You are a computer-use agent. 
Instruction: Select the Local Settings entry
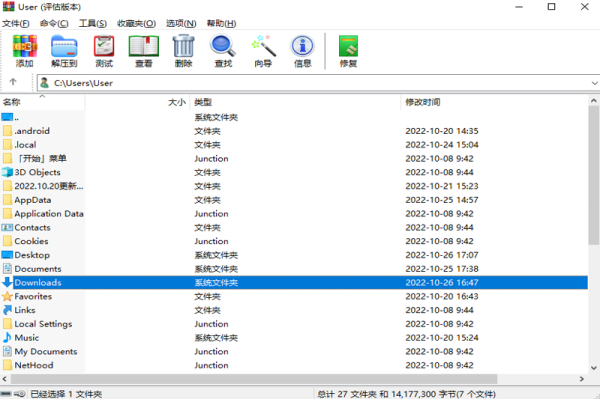(43, 324)
